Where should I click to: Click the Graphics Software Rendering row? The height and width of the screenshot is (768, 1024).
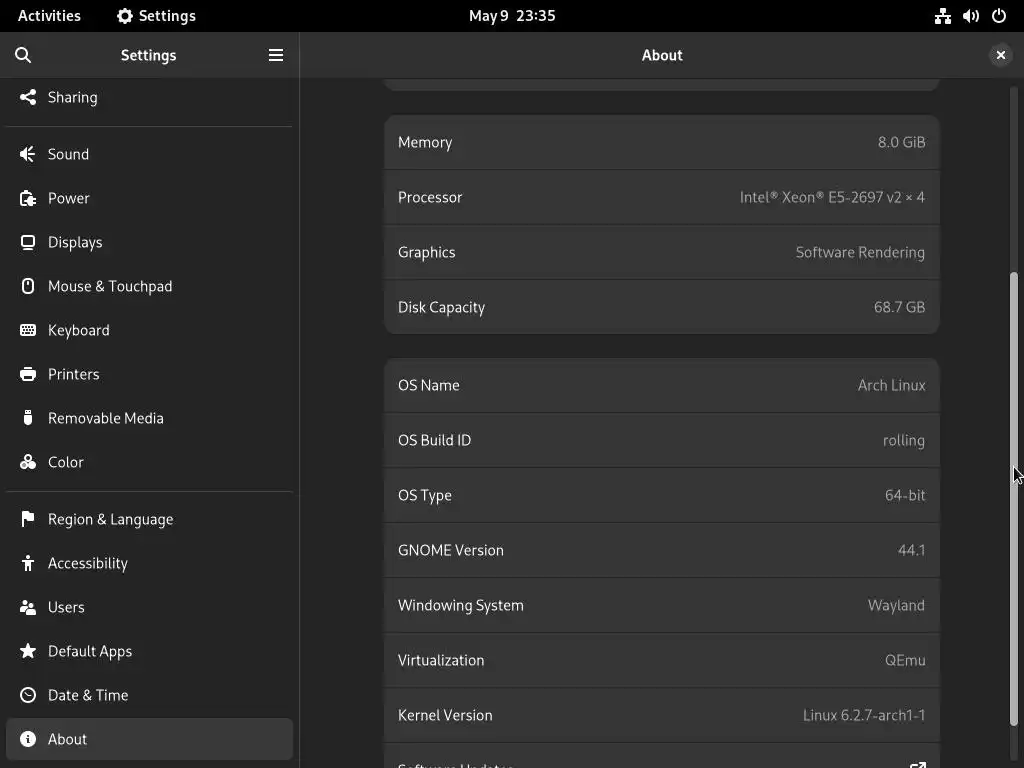(662, 252)
